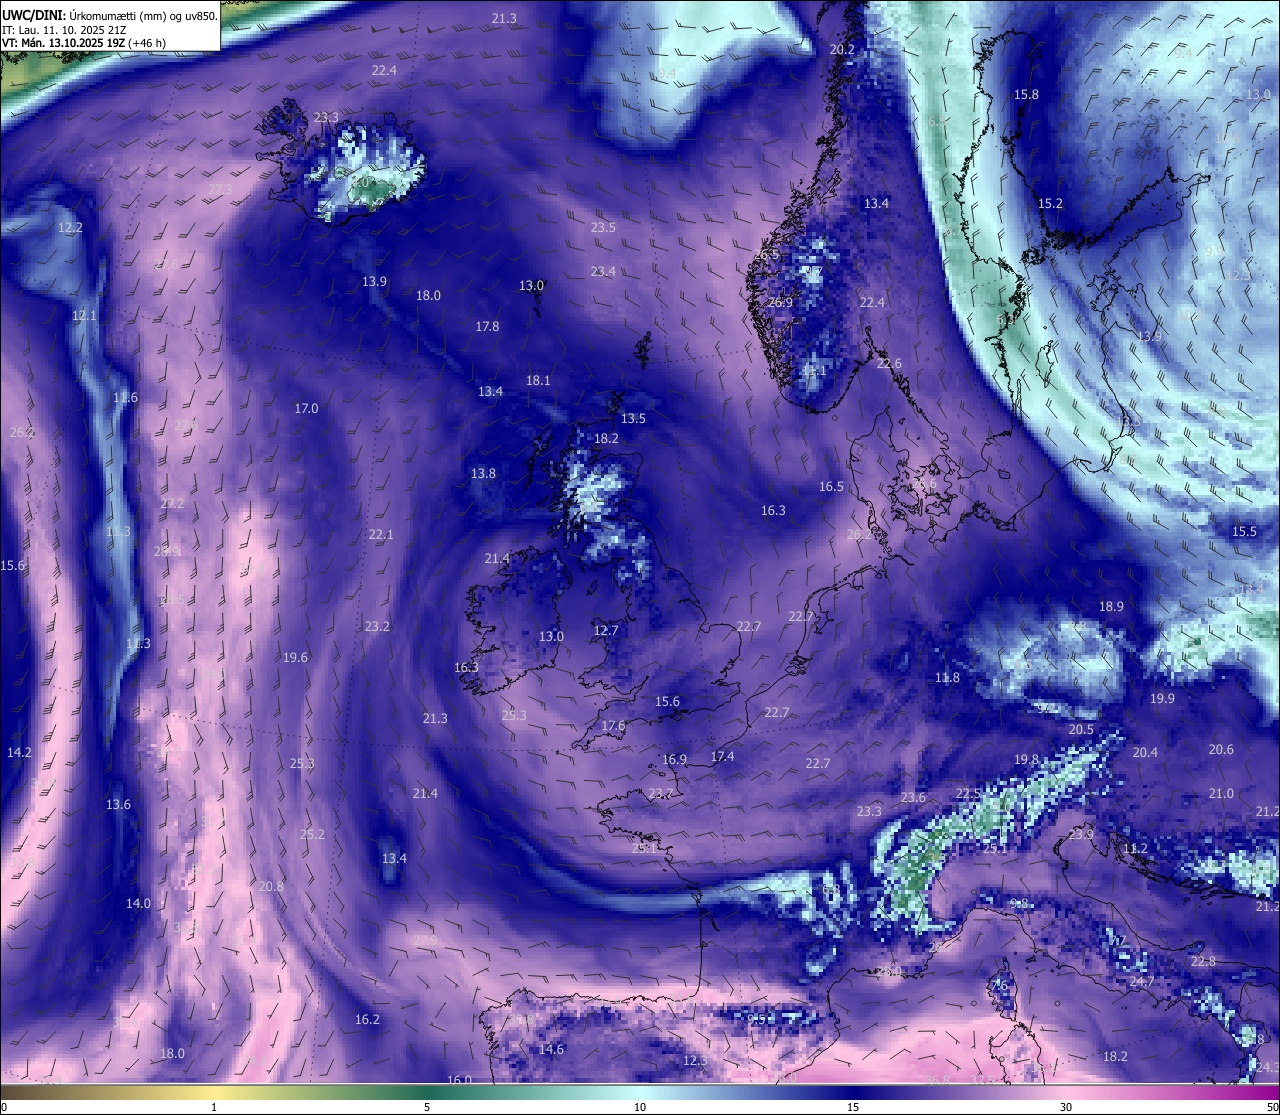Image resolution: width=1280 pixels, height=1115 pixels.
Task: Click the 12.1 value on the map
Action: click(84, 316)
